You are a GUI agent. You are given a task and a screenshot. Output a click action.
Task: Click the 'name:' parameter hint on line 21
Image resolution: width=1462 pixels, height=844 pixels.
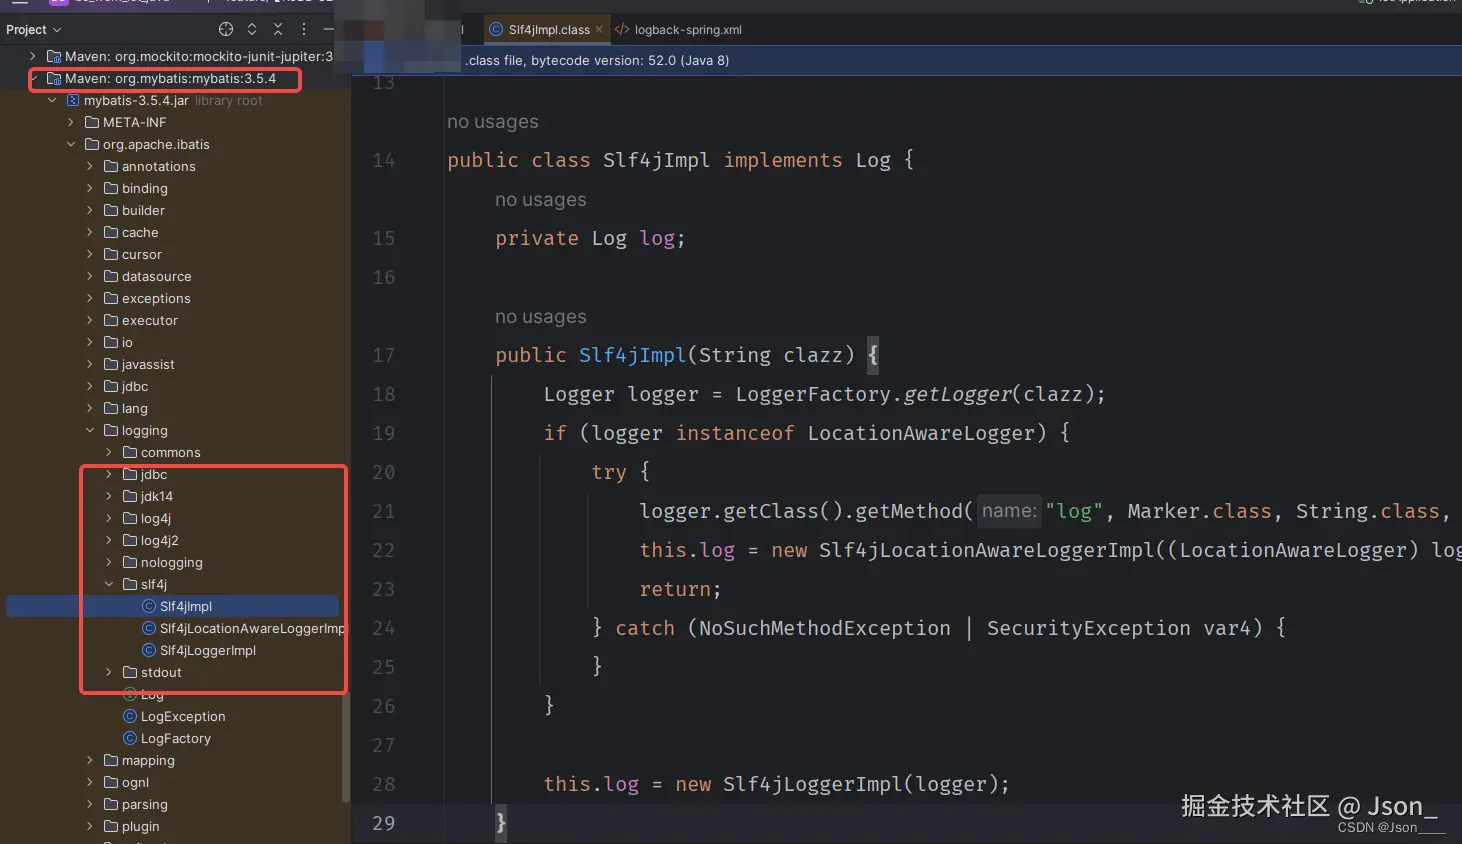point(1009,511)
